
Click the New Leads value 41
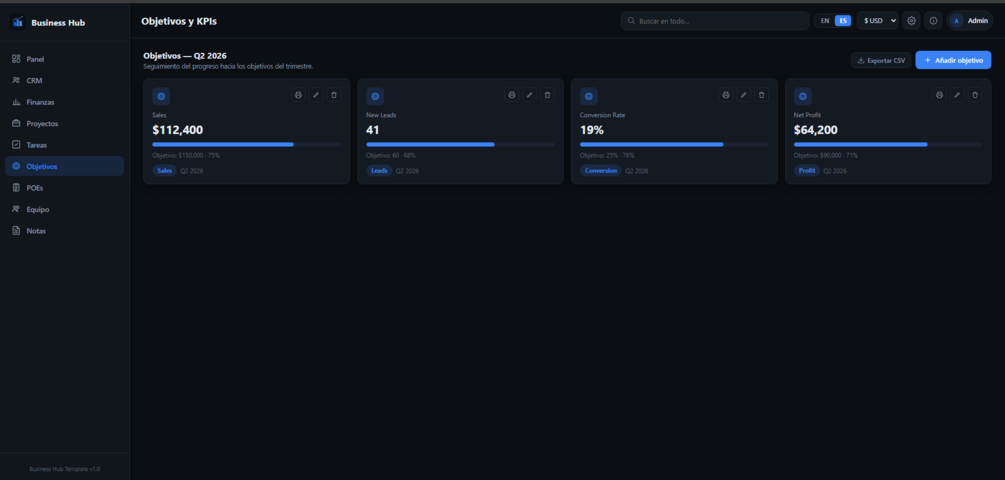[373, 130]
